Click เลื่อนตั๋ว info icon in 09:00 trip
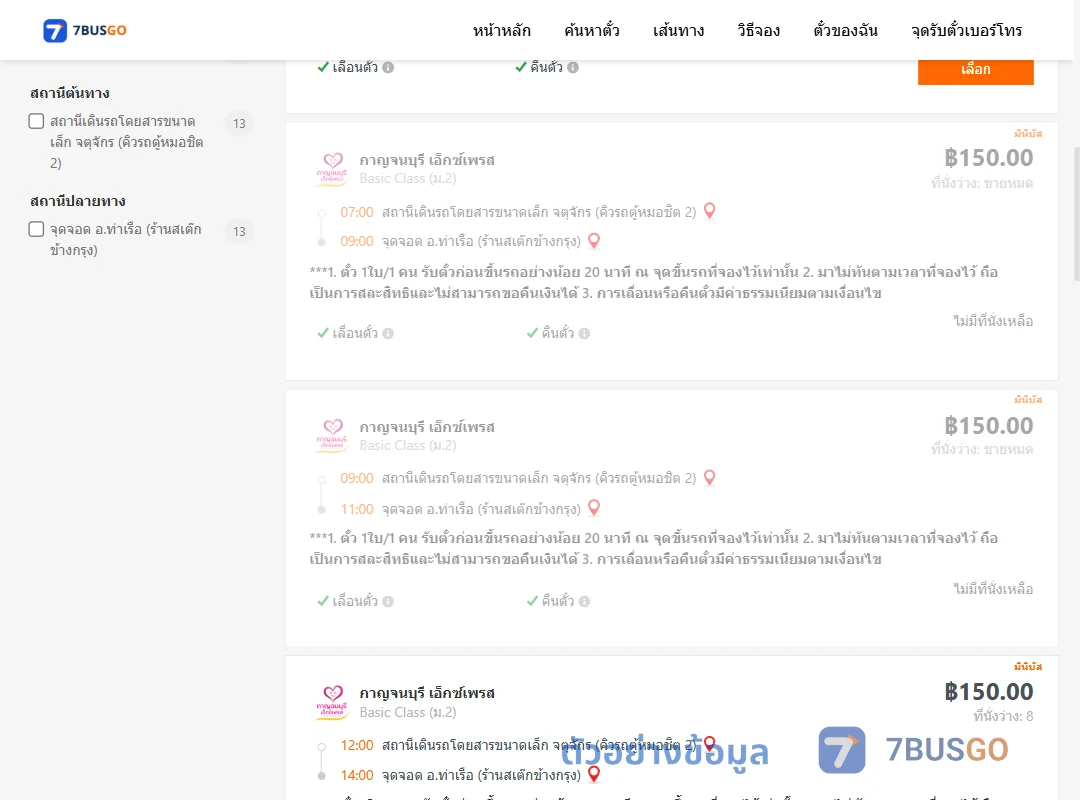1080x800 pixels. coord(388,602)
